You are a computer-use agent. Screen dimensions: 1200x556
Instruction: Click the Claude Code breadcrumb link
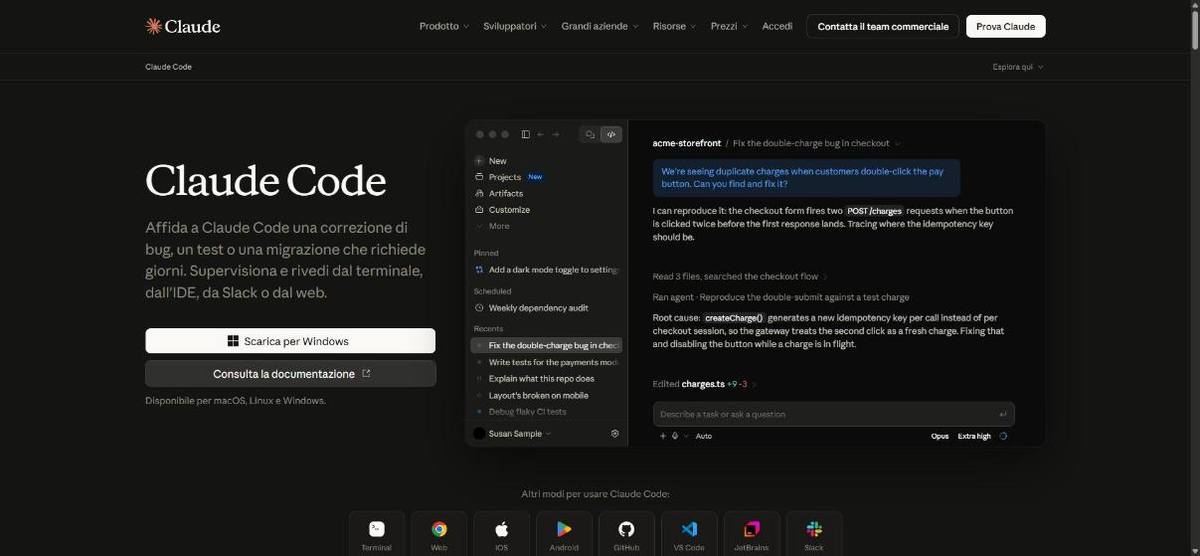(x=168, y=67)
